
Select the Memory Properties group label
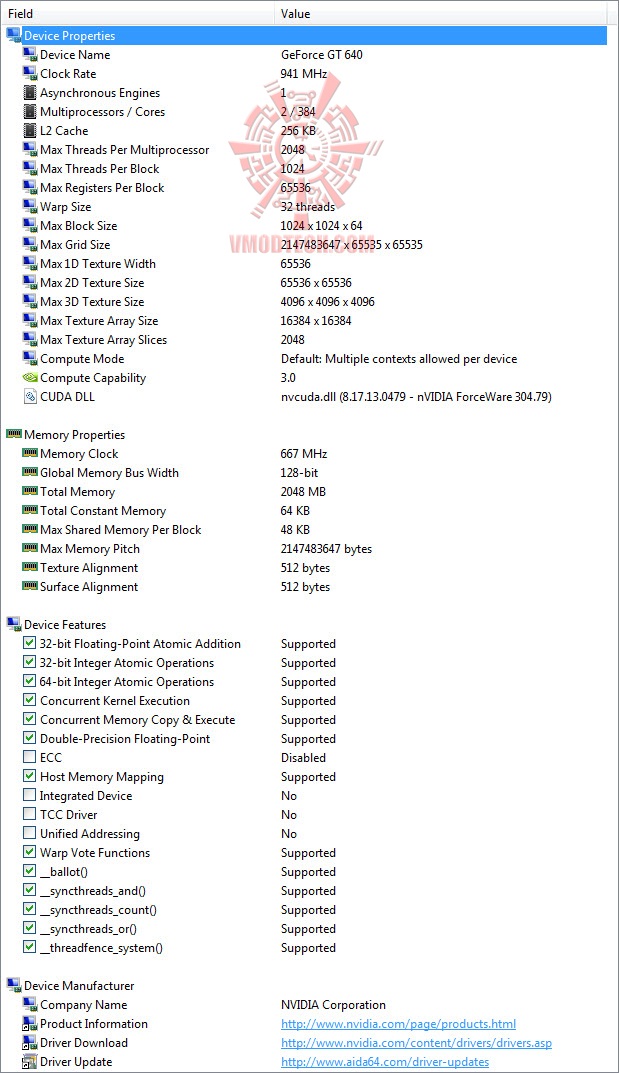click(75, 435)
